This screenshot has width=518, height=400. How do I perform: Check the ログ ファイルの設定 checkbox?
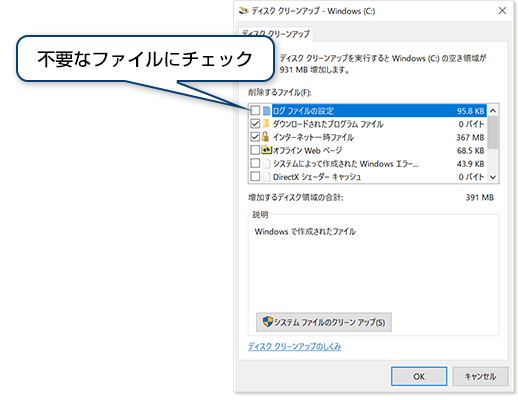click(255, 110)
